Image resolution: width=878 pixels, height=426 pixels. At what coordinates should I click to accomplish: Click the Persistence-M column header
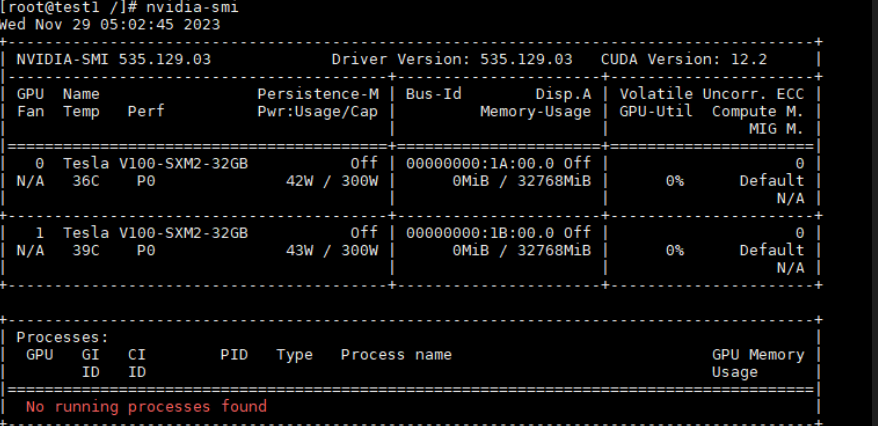pyautogui.click(x=317, y=94)
